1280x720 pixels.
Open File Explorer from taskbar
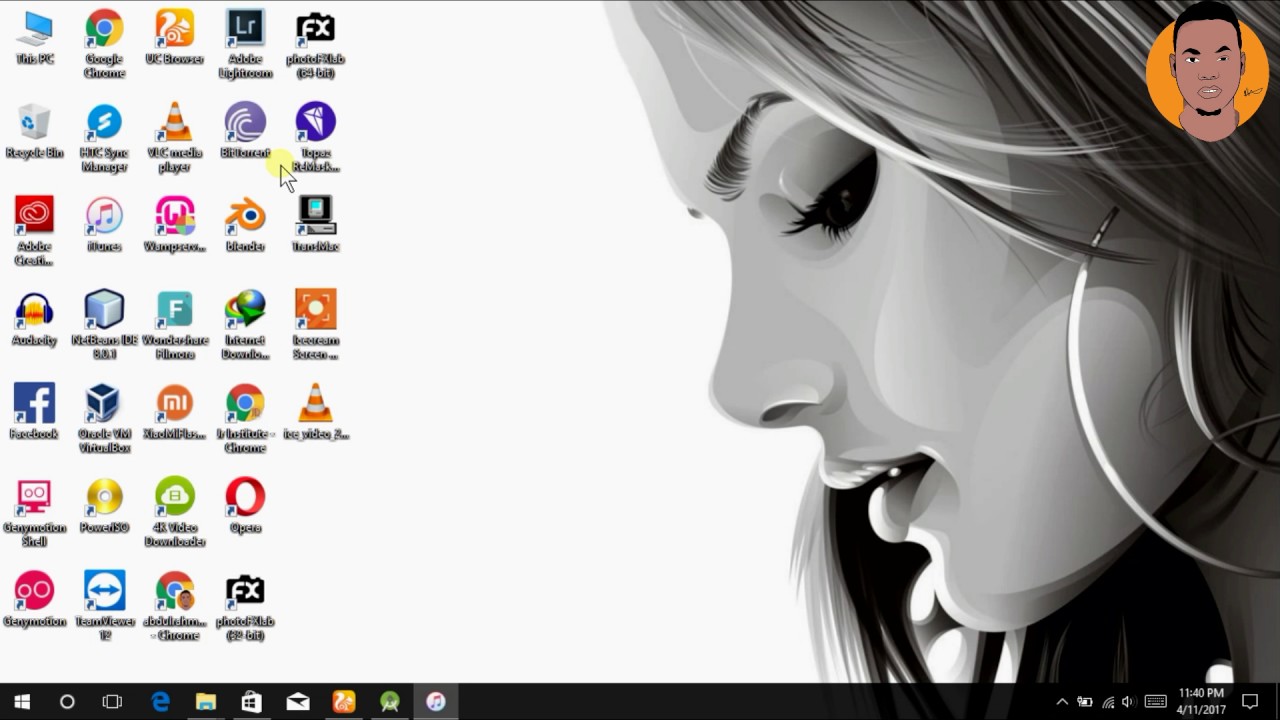pyautogui.click(x=206, y=702)
